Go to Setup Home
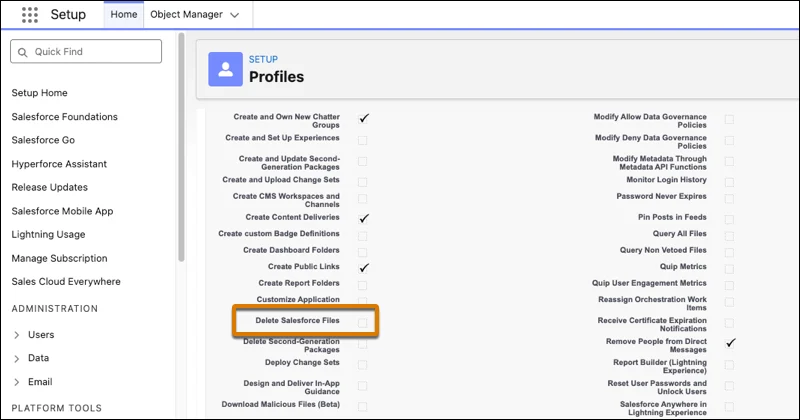This screenshot has height=420, width=800. [x=40, y=93]
